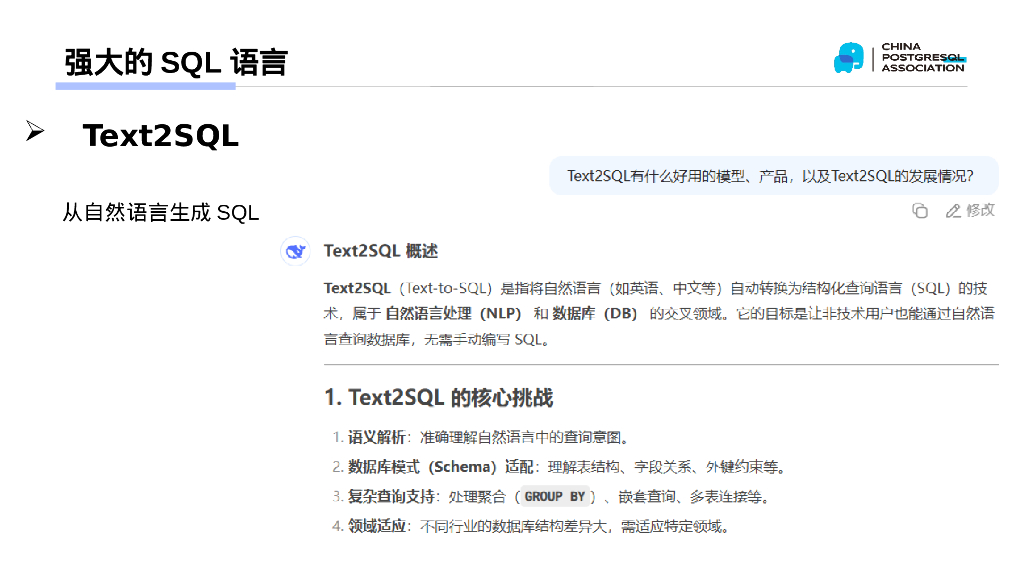Click the heading Text2SQL 的核心挑战
1024x576 pixels.
click(438, 397)
